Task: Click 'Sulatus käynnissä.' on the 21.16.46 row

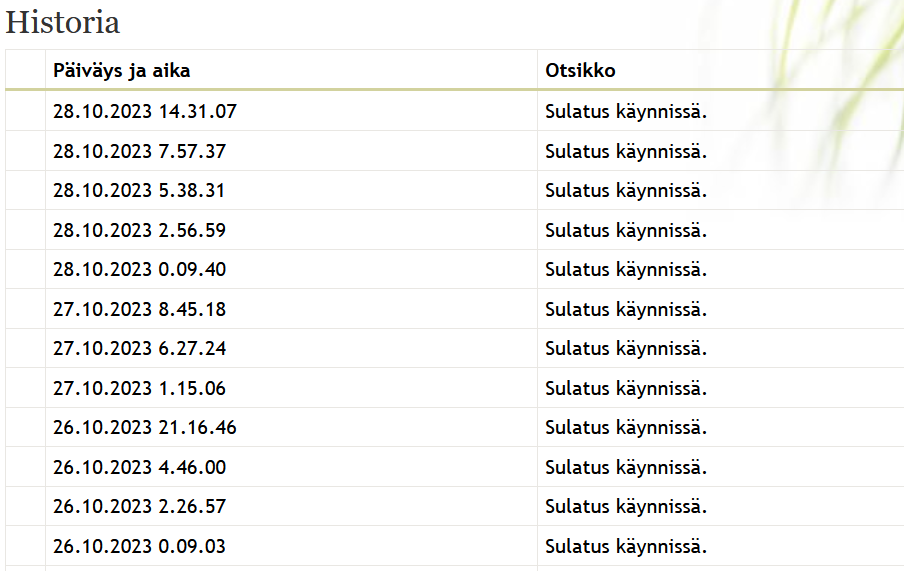Action: 626,427
